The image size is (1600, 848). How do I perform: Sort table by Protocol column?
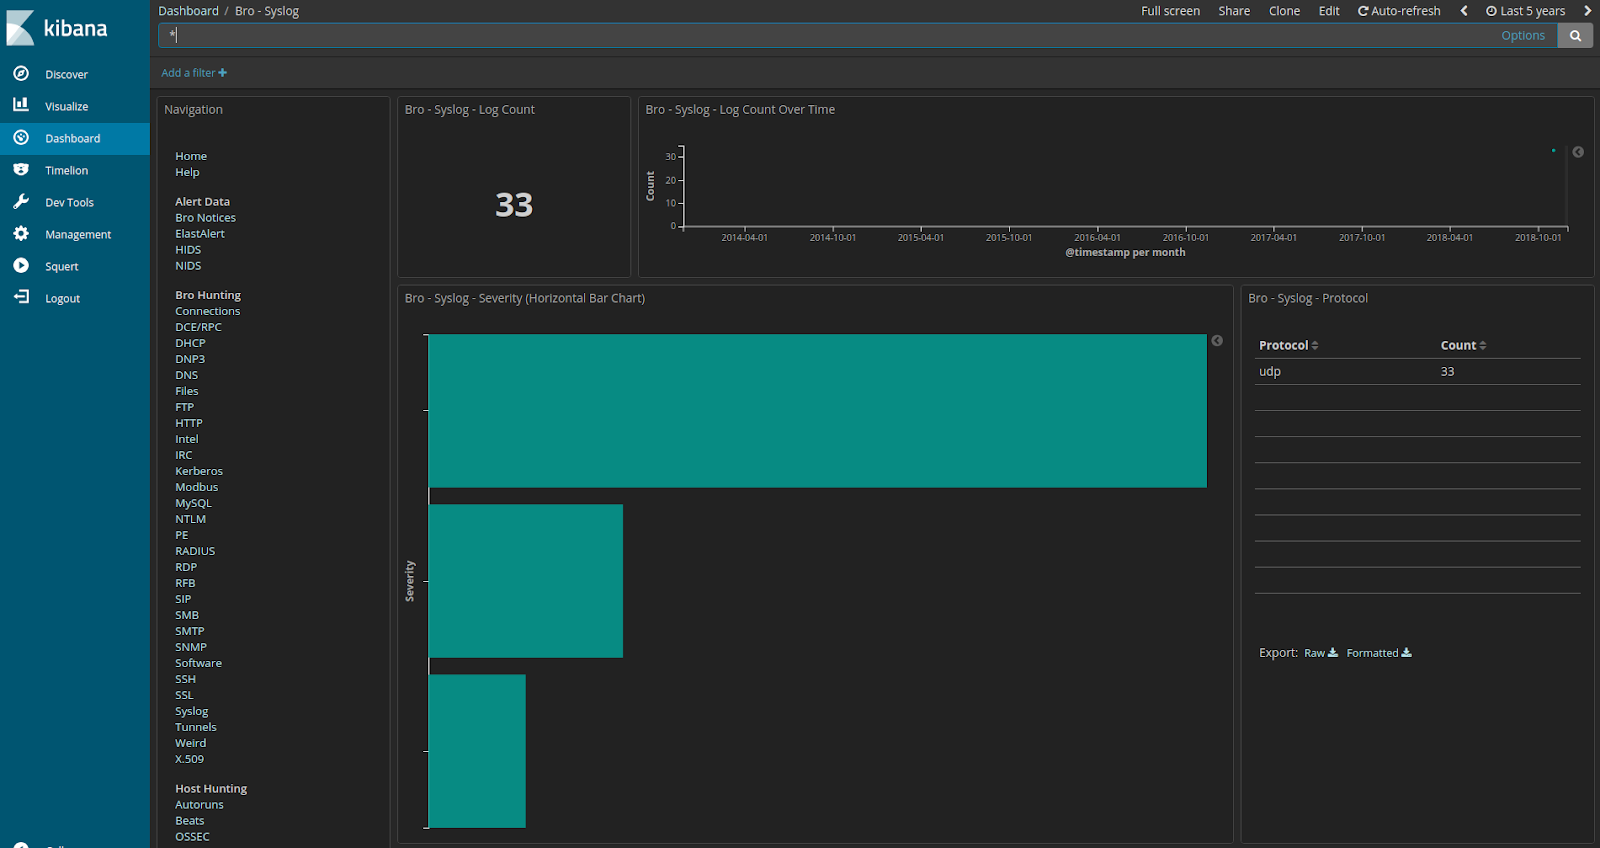[x=1288, y=345]
